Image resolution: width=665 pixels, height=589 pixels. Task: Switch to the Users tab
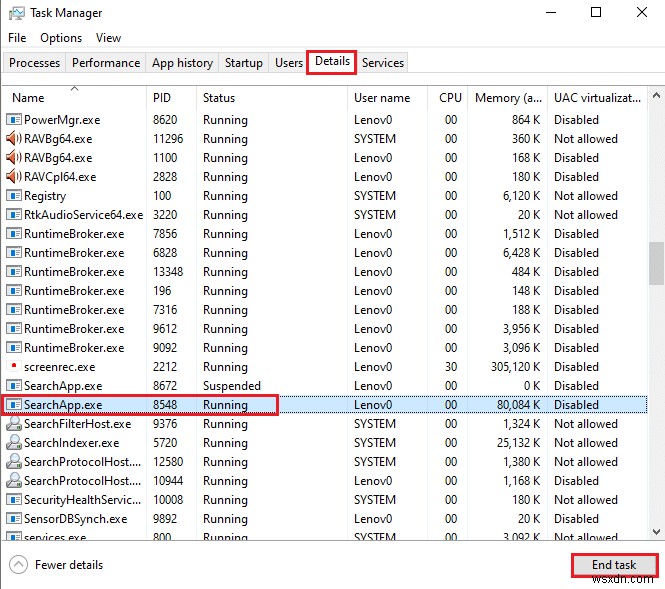click(x=289, y=63)
